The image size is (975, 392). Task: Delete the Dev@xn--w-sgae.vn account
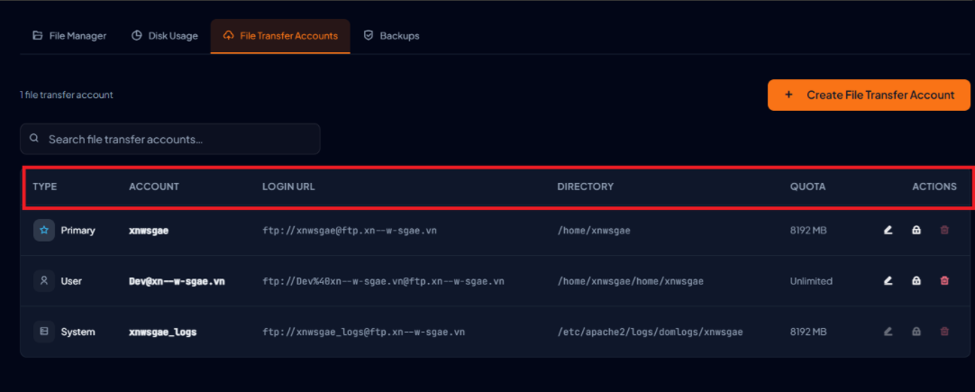tap(945, 281)
